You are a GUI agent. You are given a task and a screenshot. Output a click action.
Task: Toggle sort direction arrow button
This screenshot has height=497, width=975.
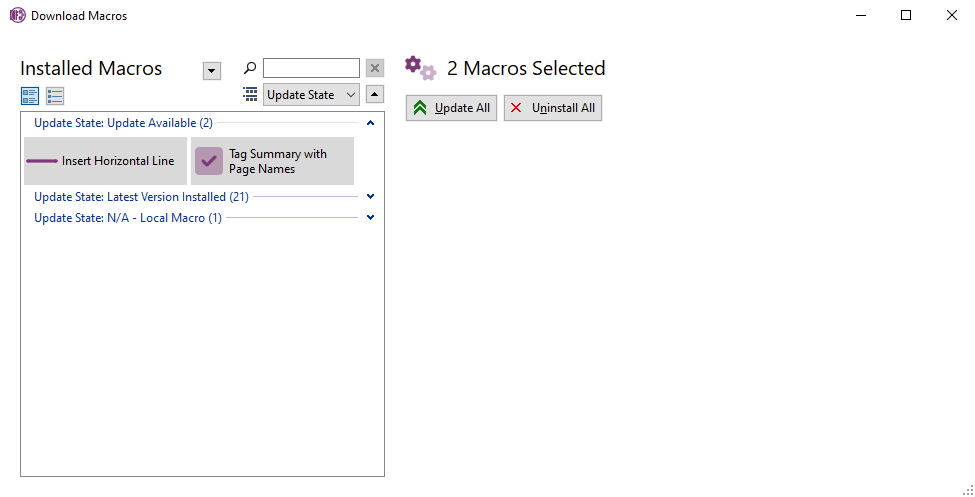point(375,94)
